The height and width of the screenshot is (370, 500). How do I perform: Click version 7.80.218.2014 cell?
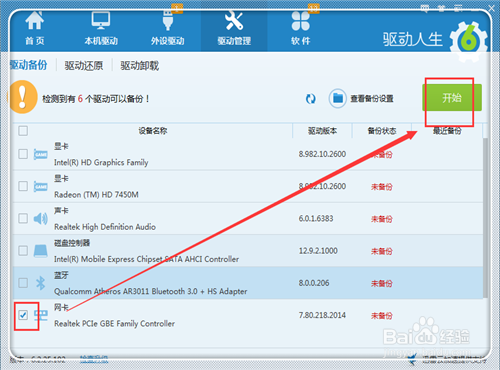[322, 315]
